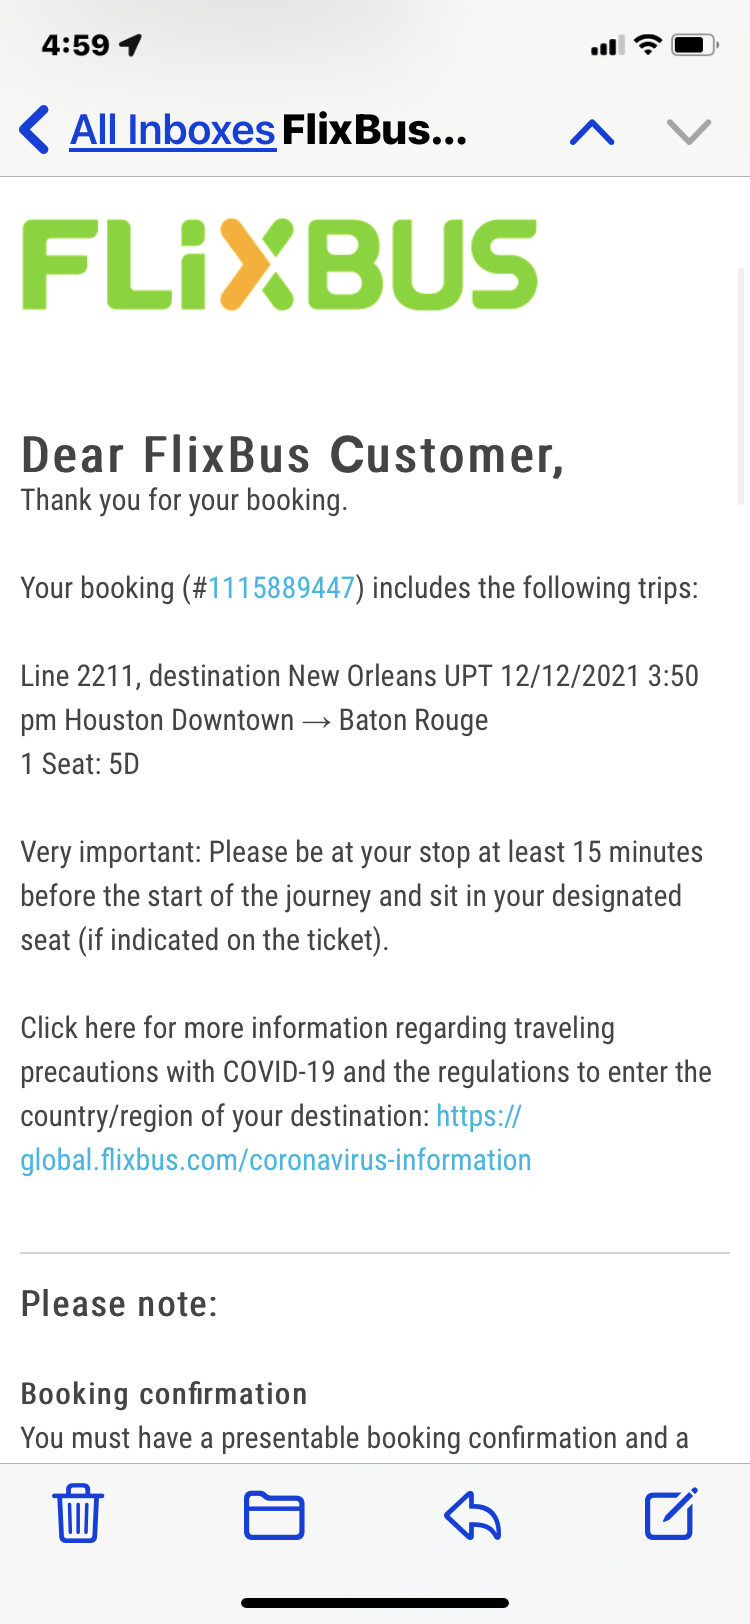Image resolution: width=750 pixels, height=1624 pixels.
Task: Tap the email subject title FlixBus...
Action: (374, 130)
